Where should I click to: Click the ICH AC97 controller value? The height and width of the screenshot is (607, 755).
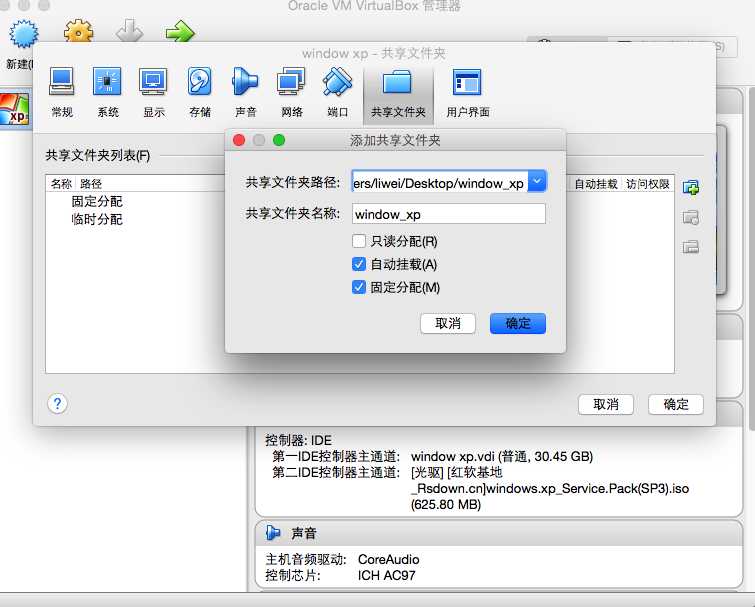pos(387,575)
